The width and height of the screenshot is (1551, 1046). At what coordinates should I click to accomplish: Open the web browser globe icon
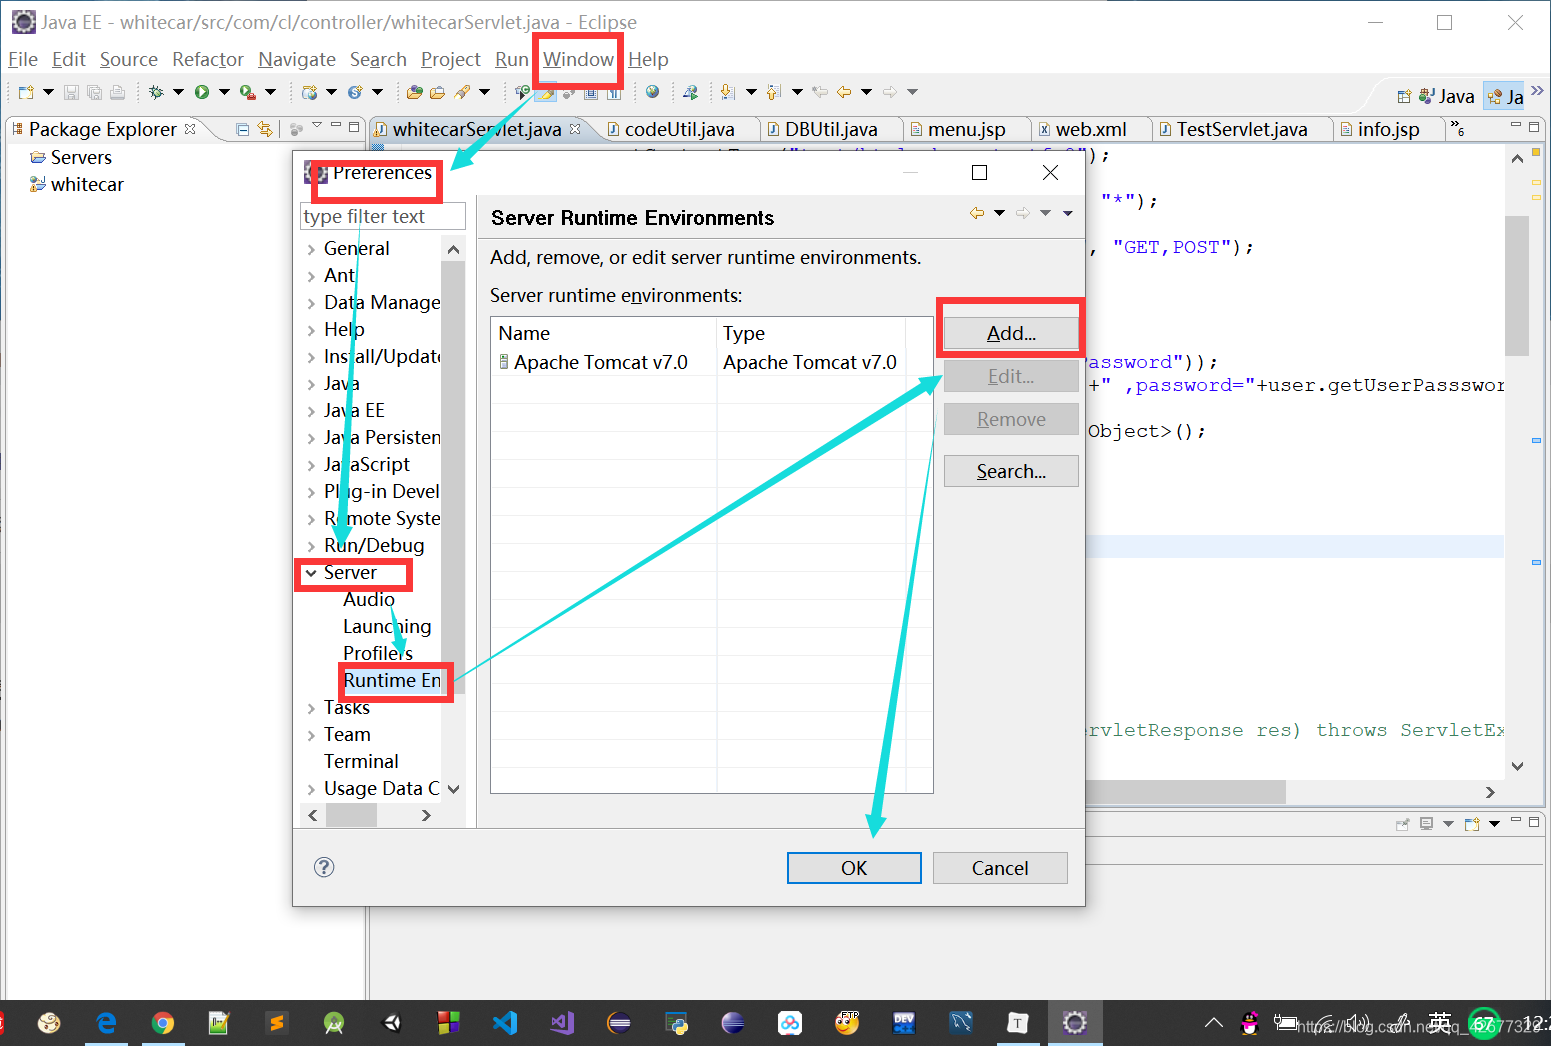click(x=652, y=92)
